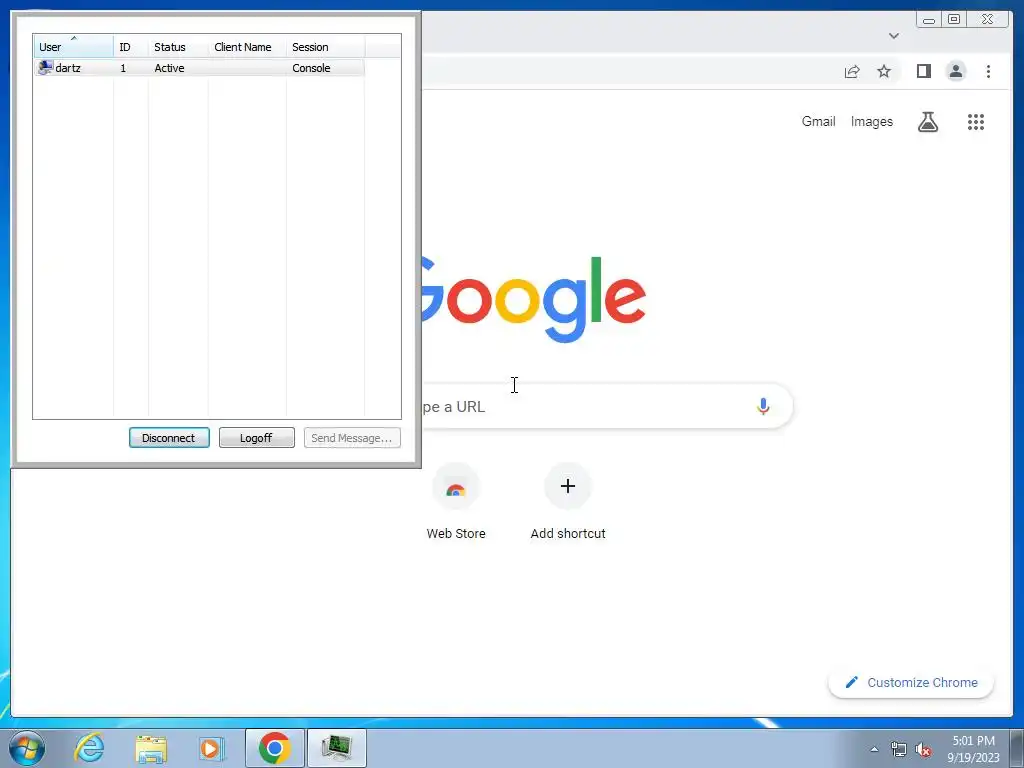Click Customize Chrome button
The height and width of the screenshot is (768, 1024).
coord(911,682)
